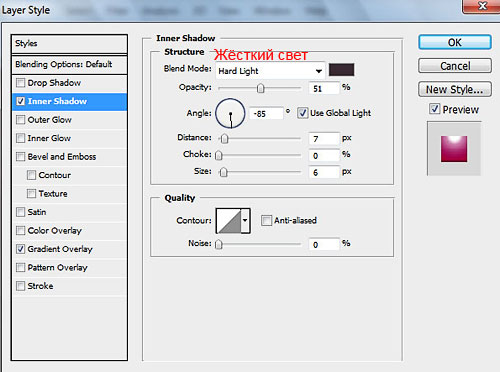Click the Choke value field
This screenshot has width=500, height=372.
tap(324, 155)
